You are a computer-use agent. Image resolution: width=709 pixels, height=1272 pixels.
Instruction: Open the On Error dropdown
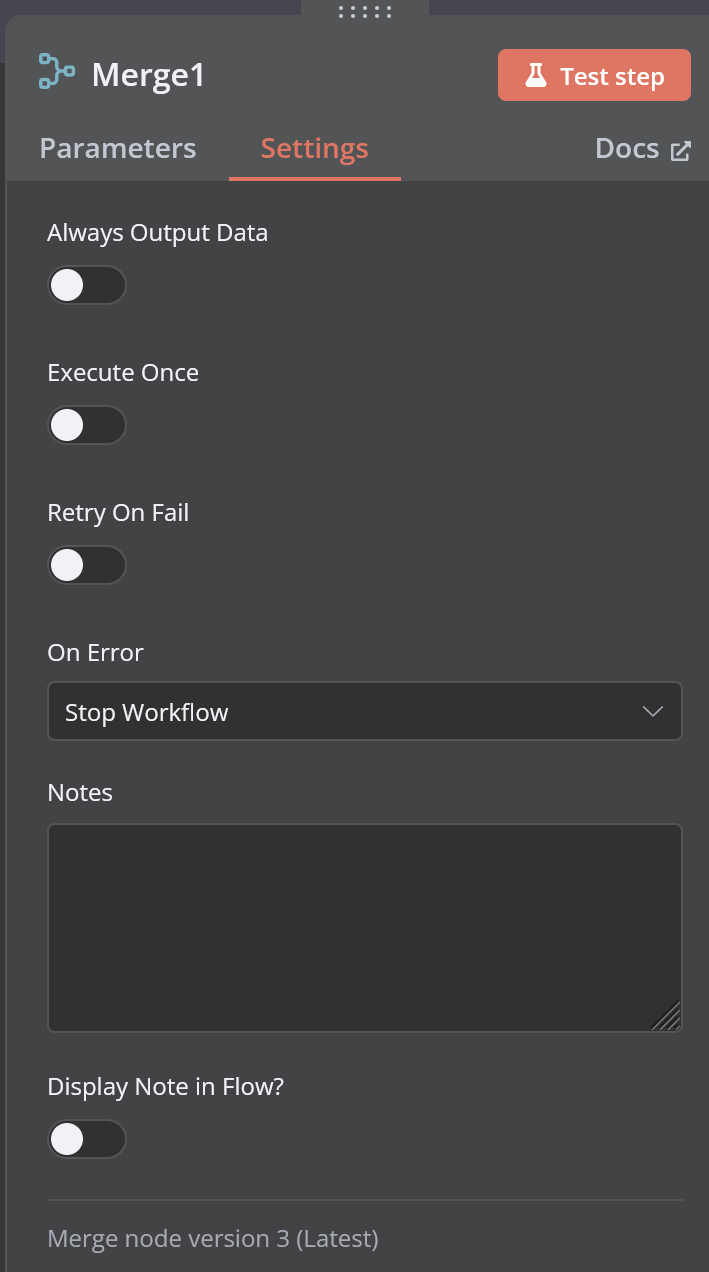pyautogui.click(x=365, y=712)
